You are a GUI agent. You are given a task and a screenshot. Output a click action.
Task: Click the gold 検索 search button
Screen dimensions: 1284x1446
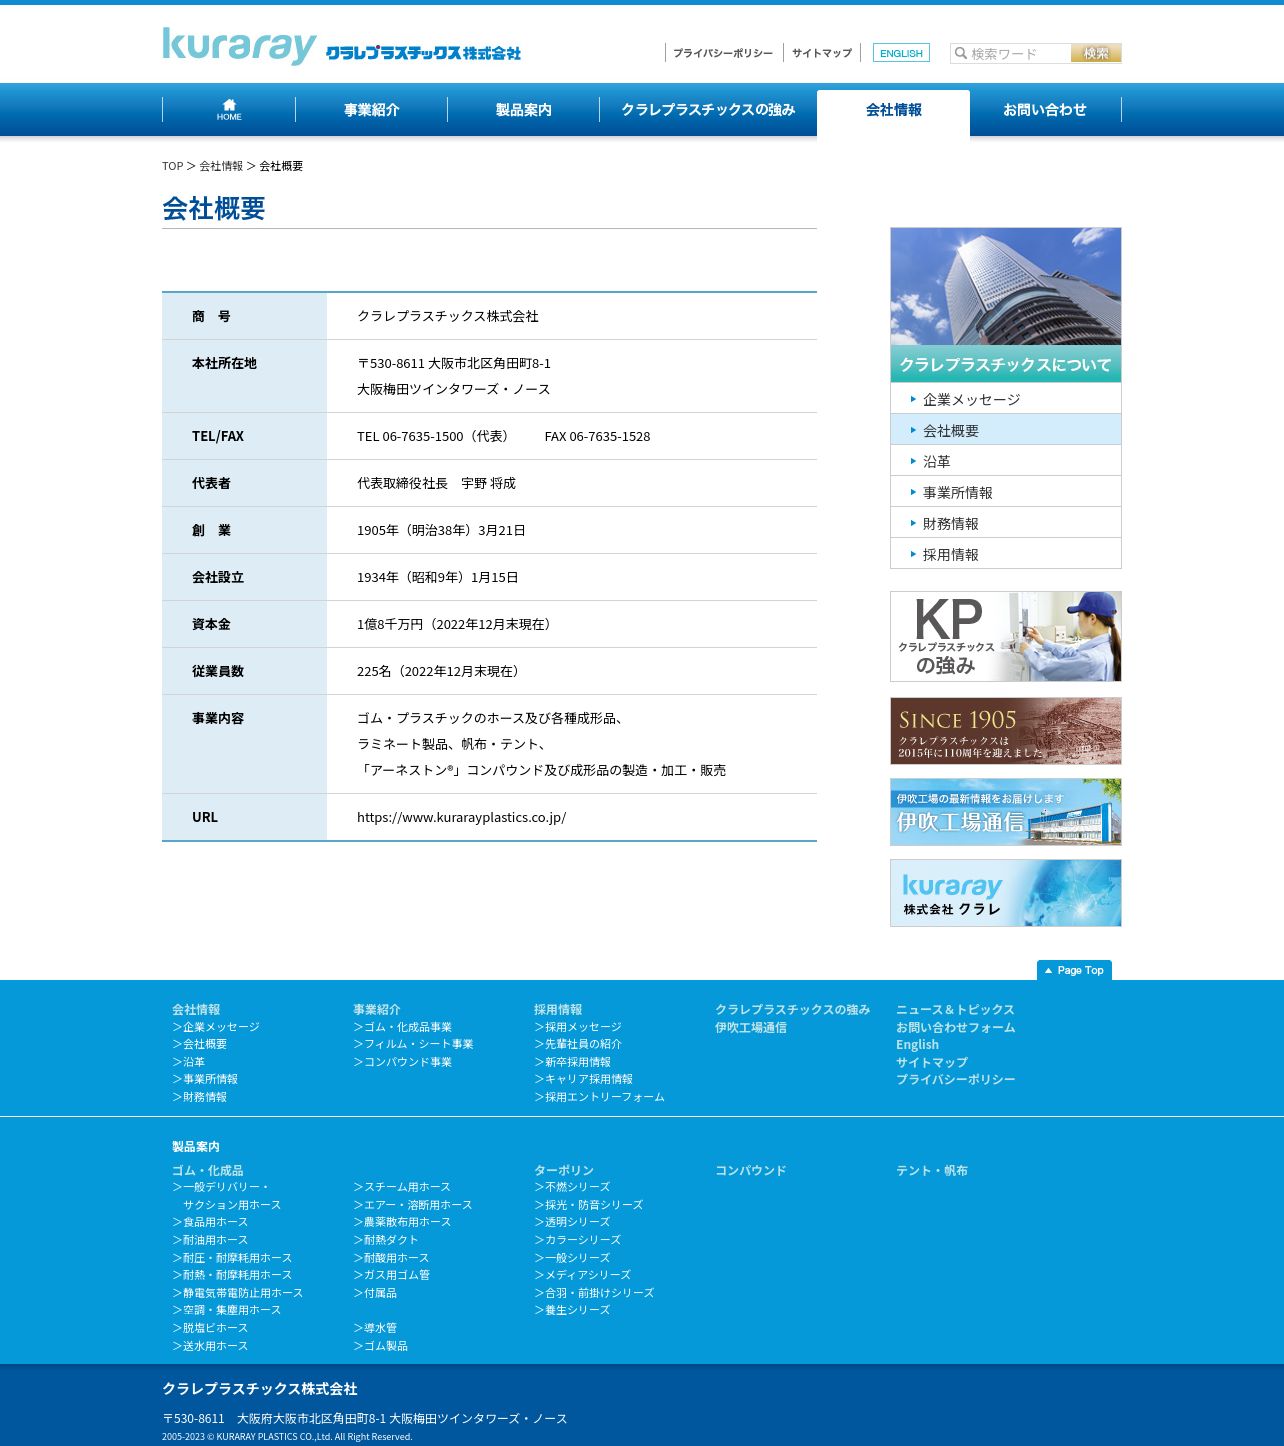[1096, 53]
